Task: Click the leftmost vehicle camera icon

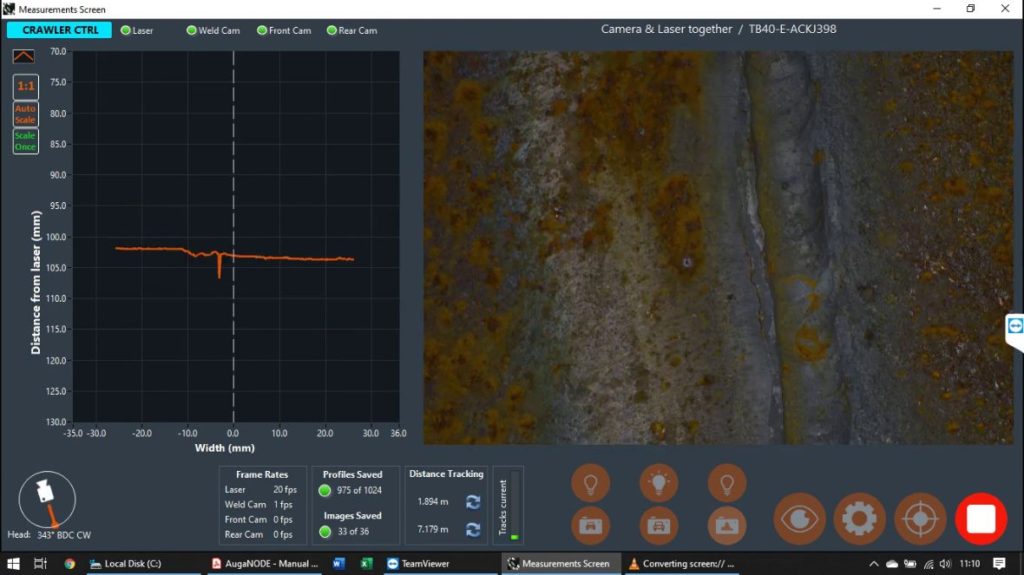Action: point(590,524)
